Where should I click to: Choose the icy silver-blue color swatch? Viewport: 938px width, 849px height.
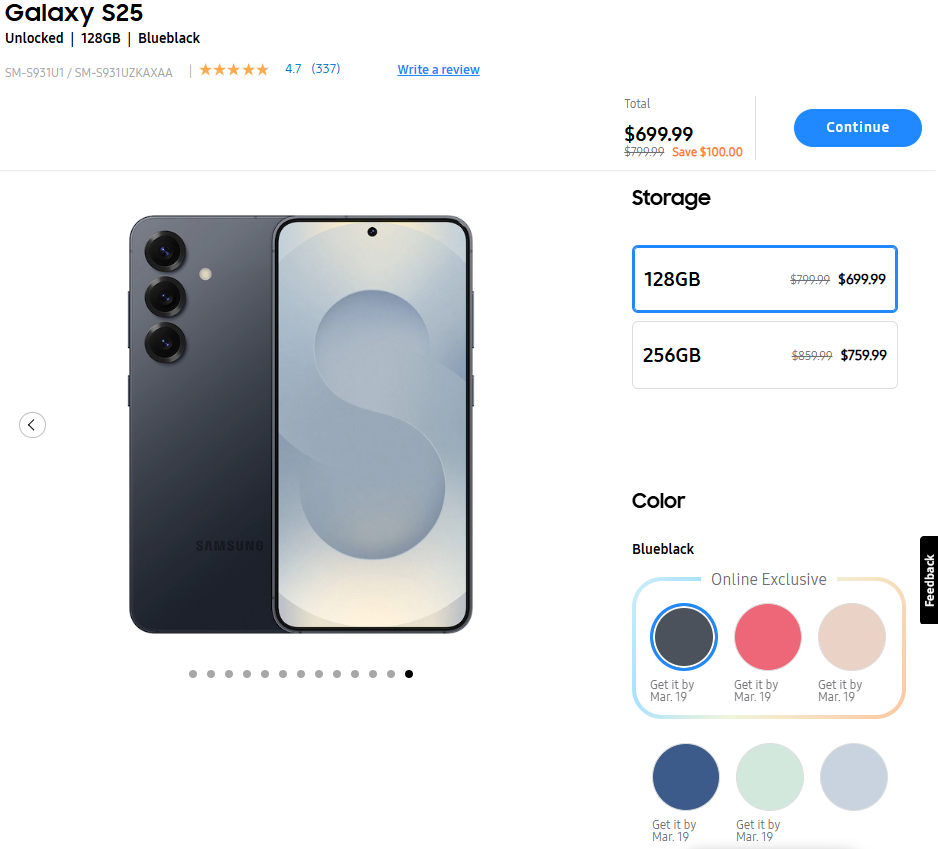click(853, 777)
